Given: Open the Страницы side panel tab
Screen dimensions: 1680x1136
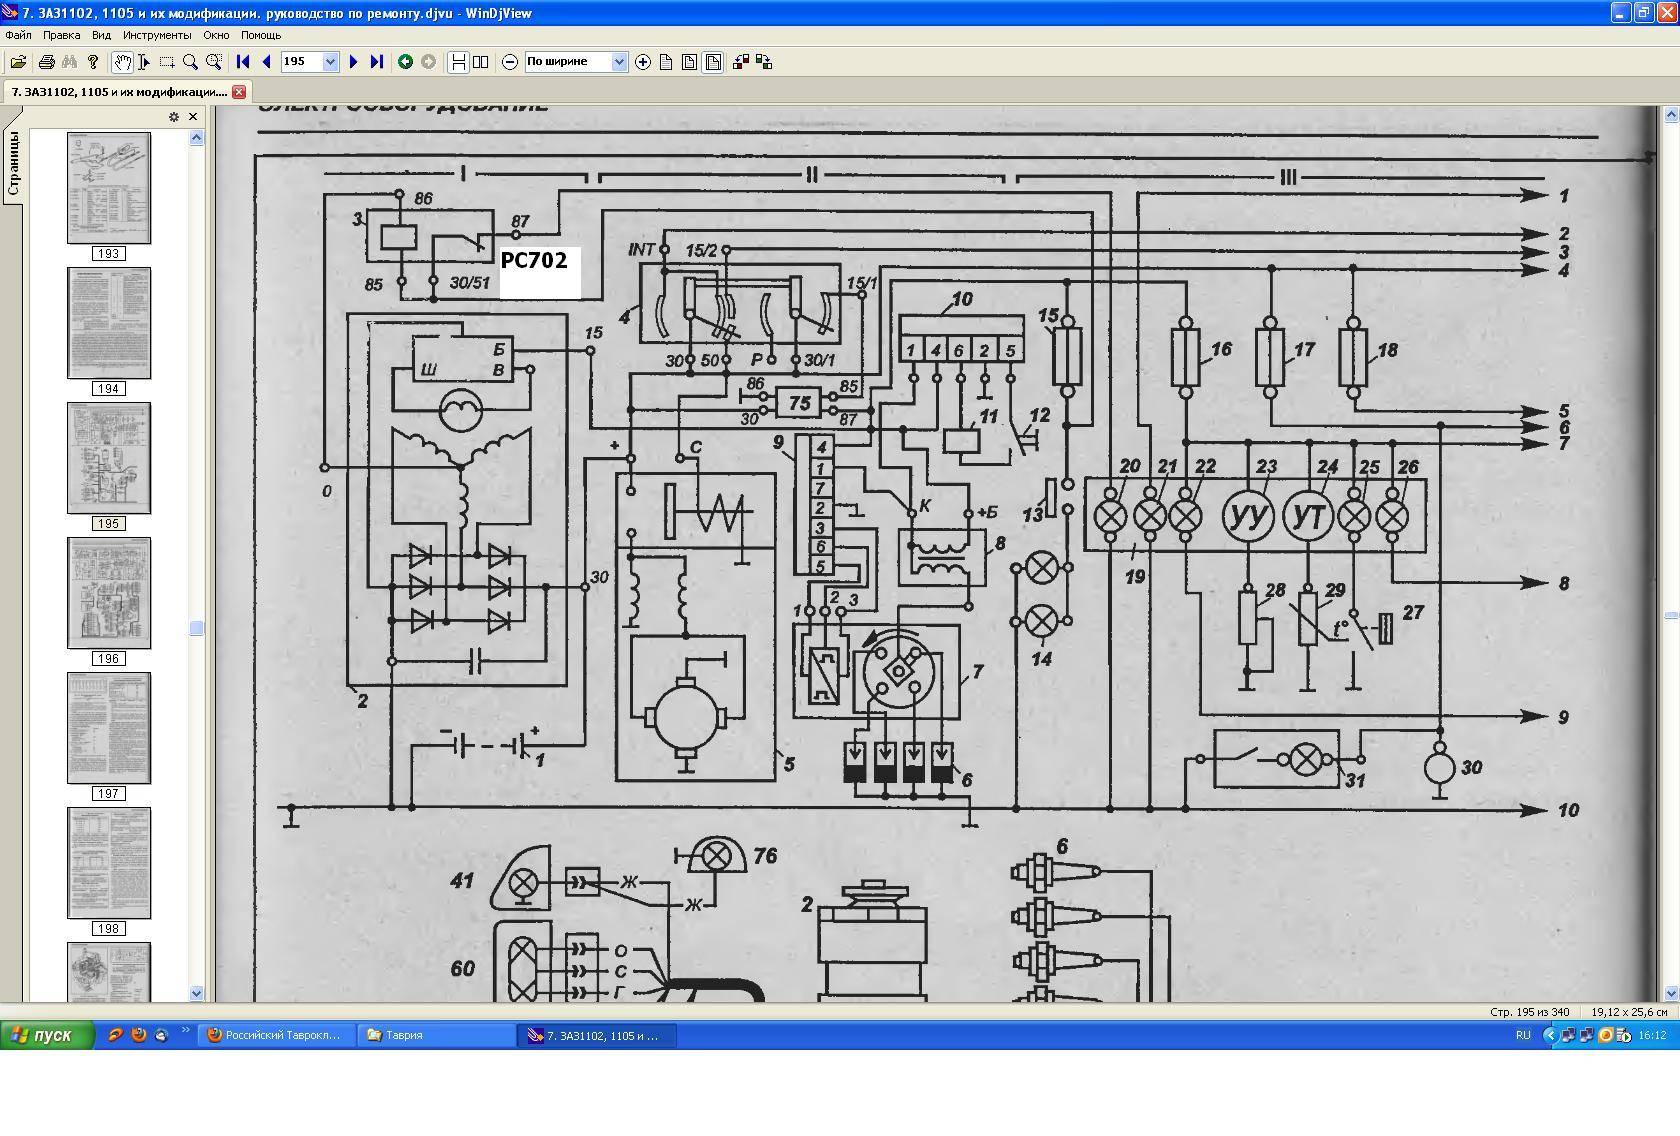Looking at the screenshot, I should tap(13, 163).
